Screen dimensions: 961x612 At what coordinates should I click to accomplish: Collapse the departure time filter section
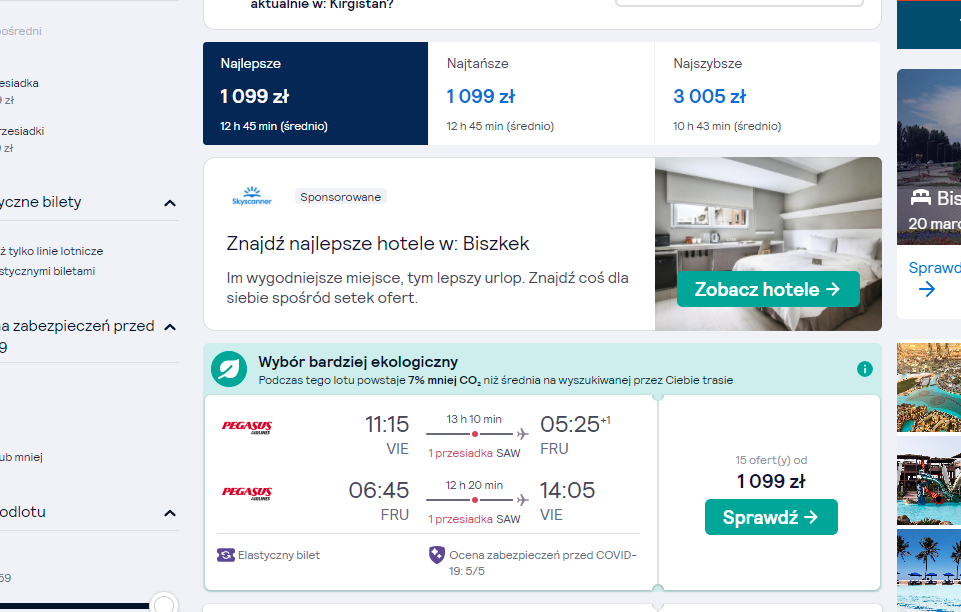(x=170, y=513)
